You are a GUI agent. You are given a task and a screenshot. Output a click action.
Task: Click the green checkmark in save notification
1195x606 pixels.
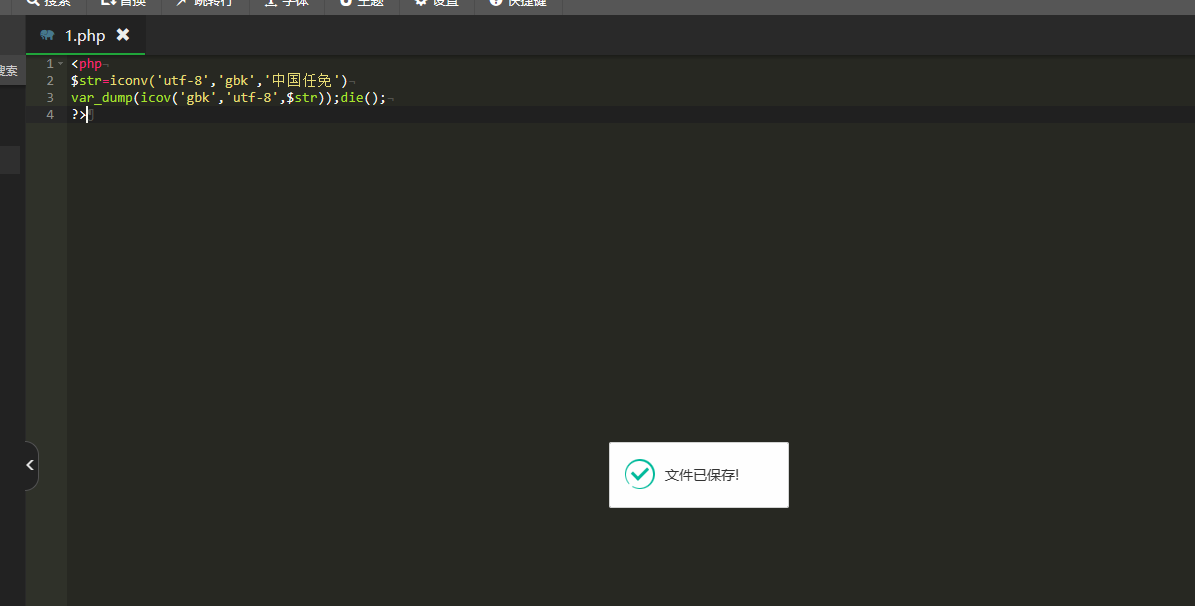[639, 474]
